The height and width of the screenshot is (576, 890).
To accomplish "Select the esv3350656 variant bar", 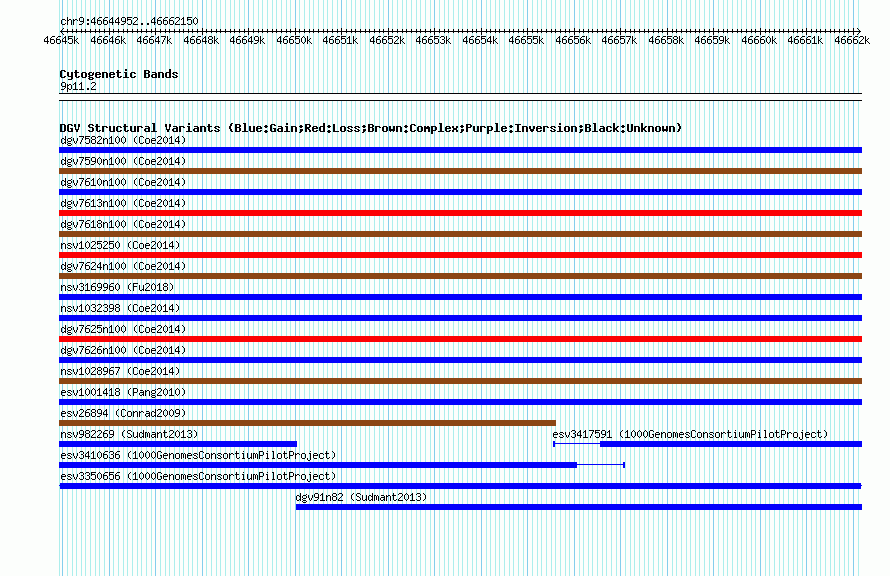I will (460, 486).
